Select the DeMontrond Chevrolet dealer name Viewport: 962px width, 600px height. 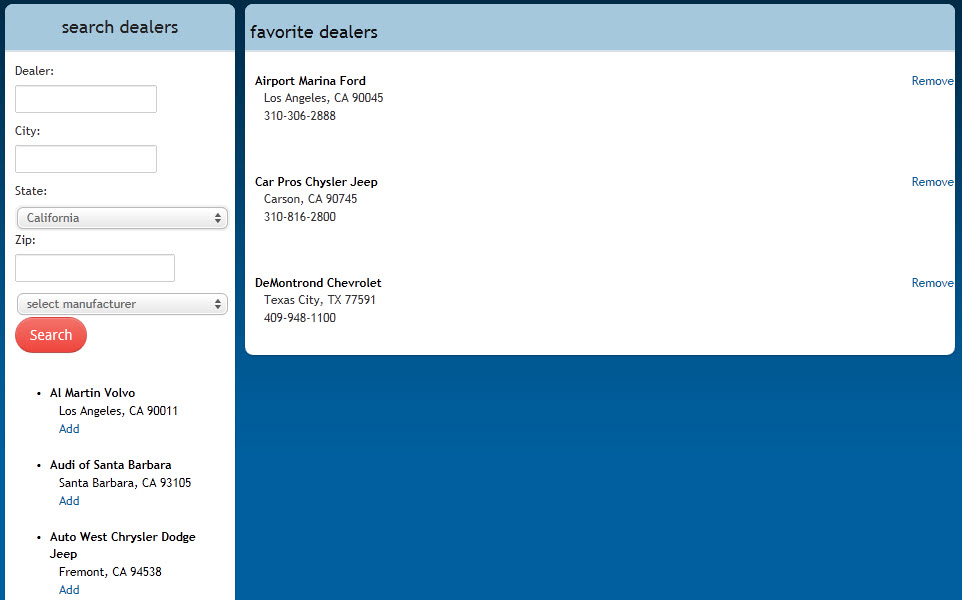(x=318, y=283)
